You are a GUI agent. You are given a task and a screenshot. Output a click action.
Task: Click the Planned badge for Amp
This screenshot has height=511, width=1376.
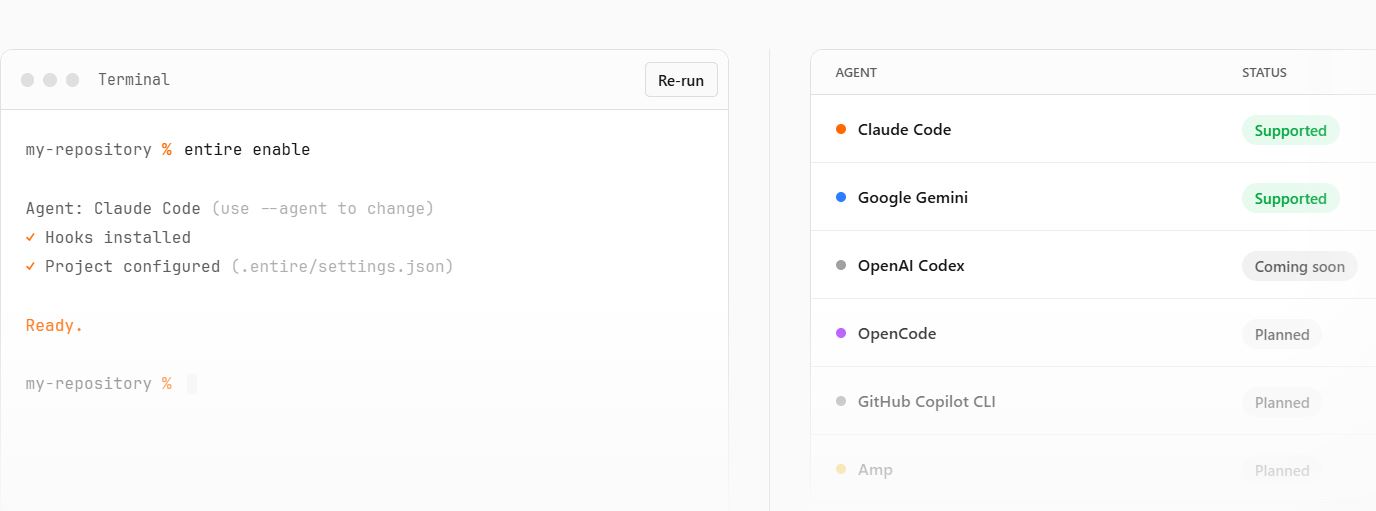click(1282, 470)
